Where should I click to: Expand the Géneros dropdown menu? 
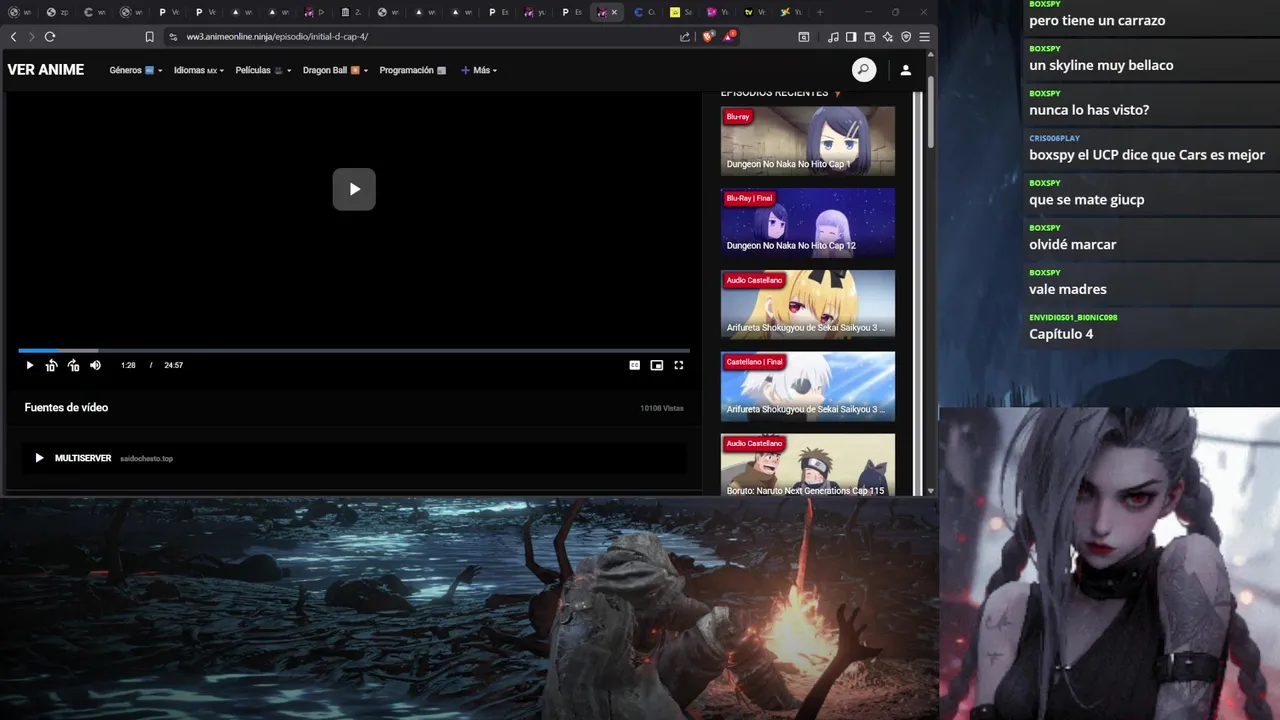pos(136,70)
